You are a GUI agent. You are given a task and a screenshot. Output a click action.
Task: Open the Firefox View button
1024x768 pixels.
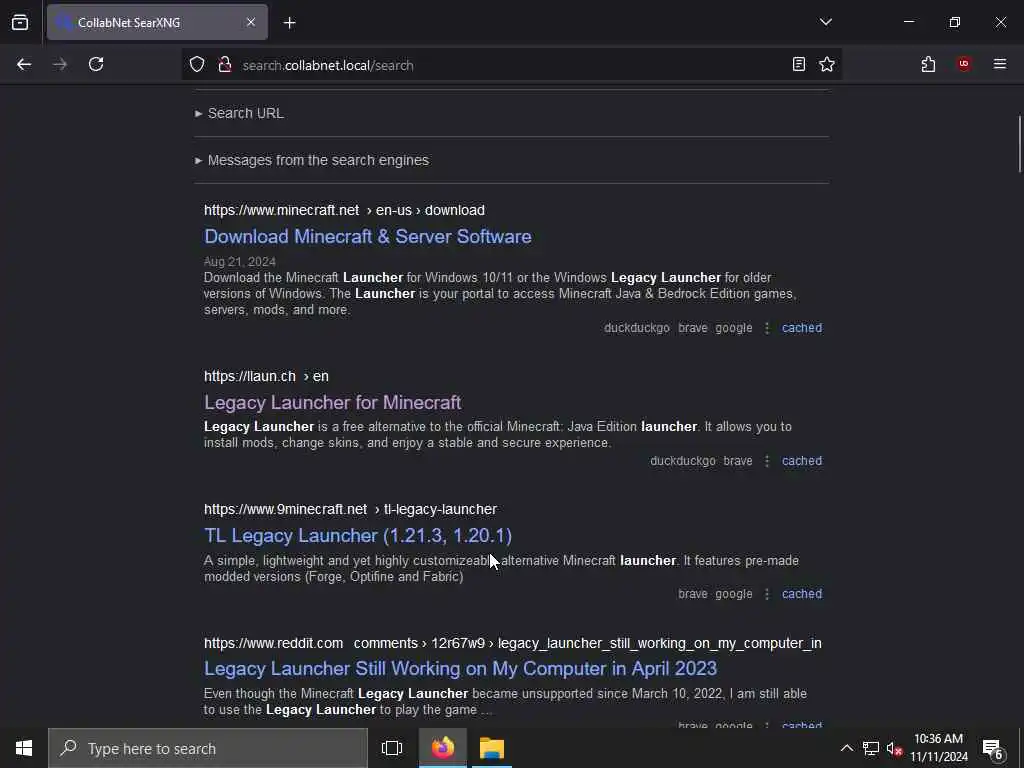click(x=20, y=22)
